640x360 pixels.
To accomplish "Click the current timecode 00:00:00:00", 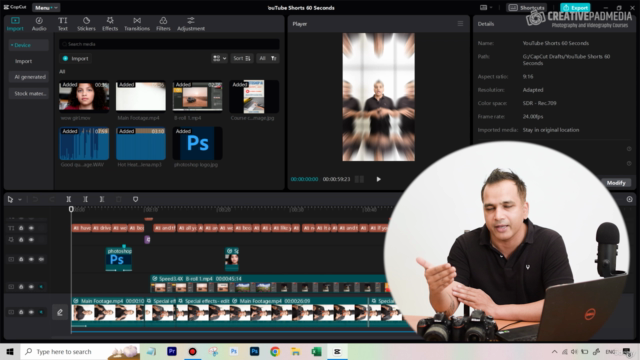I will coord(304,179).
